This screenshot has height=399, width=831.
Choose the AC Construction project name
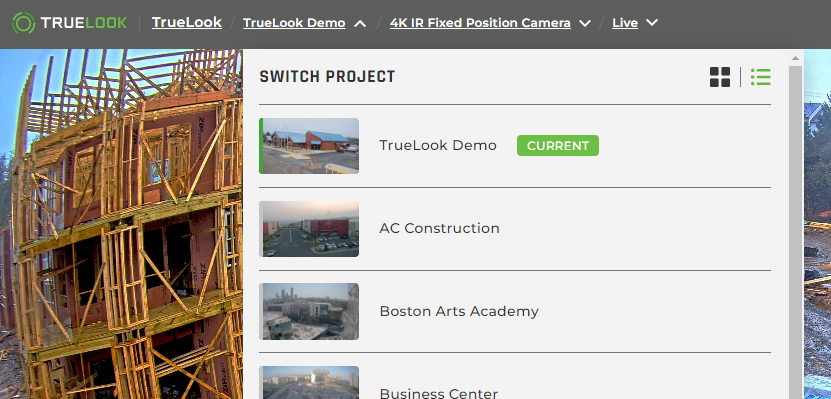coord(439,228)
